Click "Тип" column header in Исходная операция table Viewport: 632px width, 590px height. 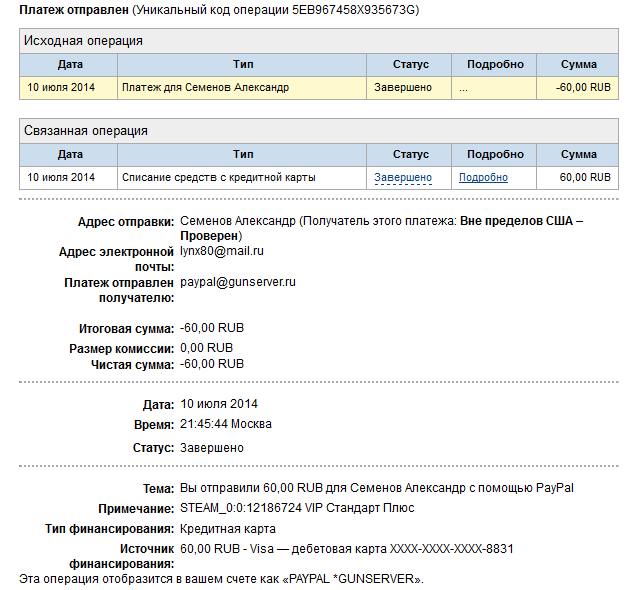tap(243, 64)
